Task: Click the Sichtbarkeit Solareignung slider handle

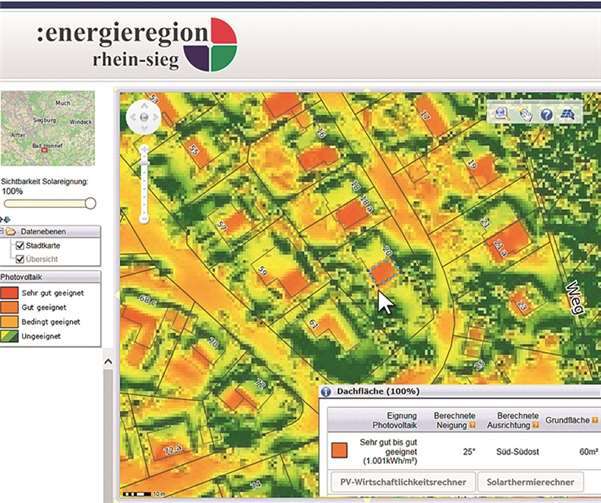Action: point(90,203)
